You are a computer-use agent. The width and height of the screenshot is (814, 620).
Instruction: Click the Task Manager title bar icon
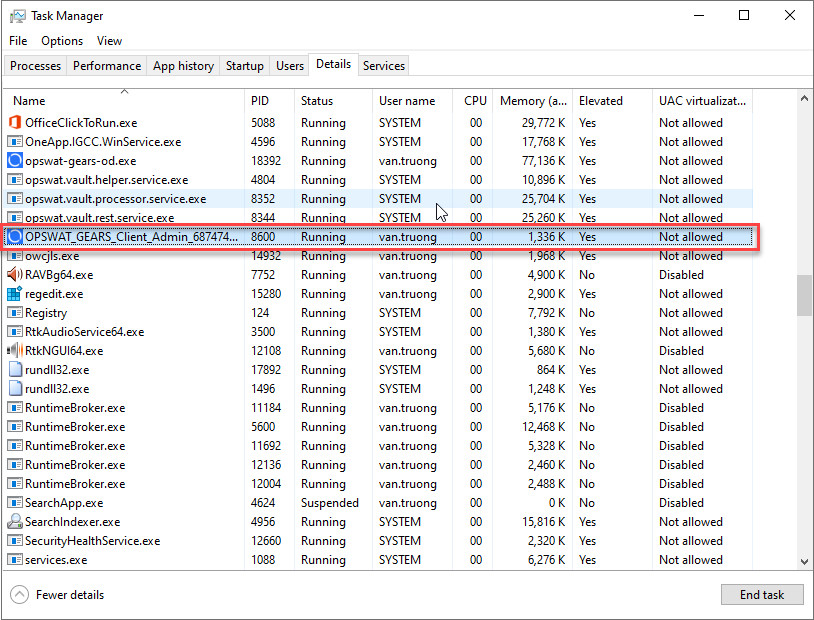pos(17,16)
